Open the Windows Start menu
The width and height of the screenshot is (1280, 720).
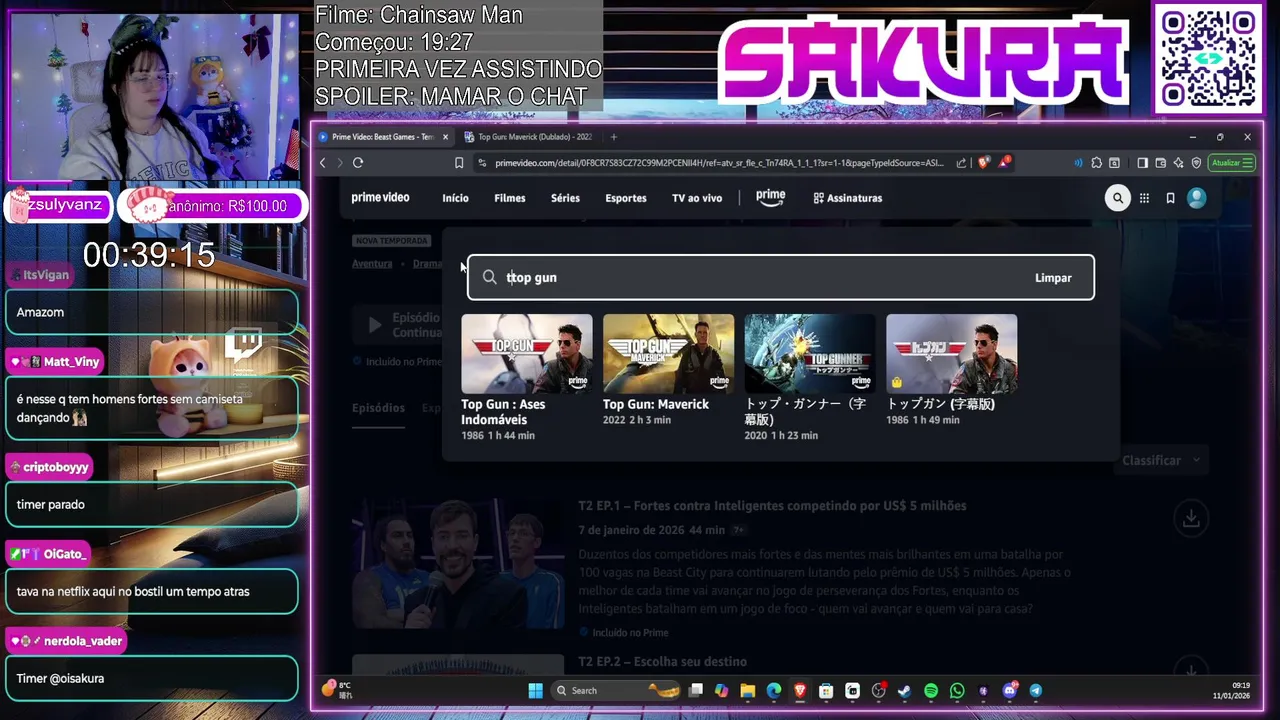[535, 690]
